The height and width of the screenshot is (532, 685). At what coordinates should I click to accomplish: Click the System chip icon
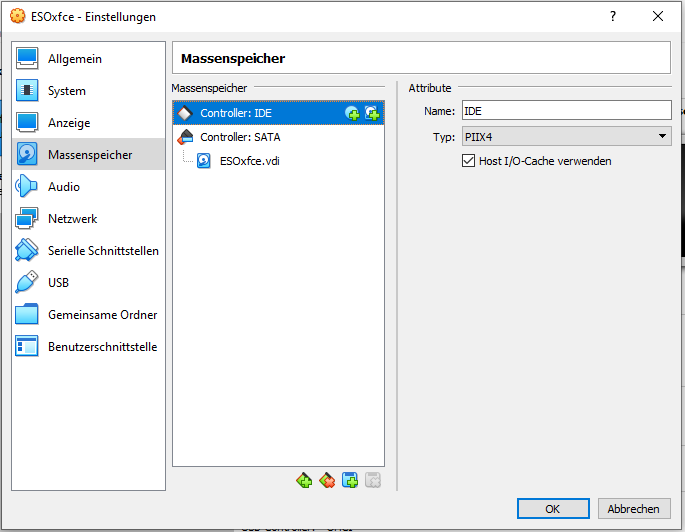27,90
